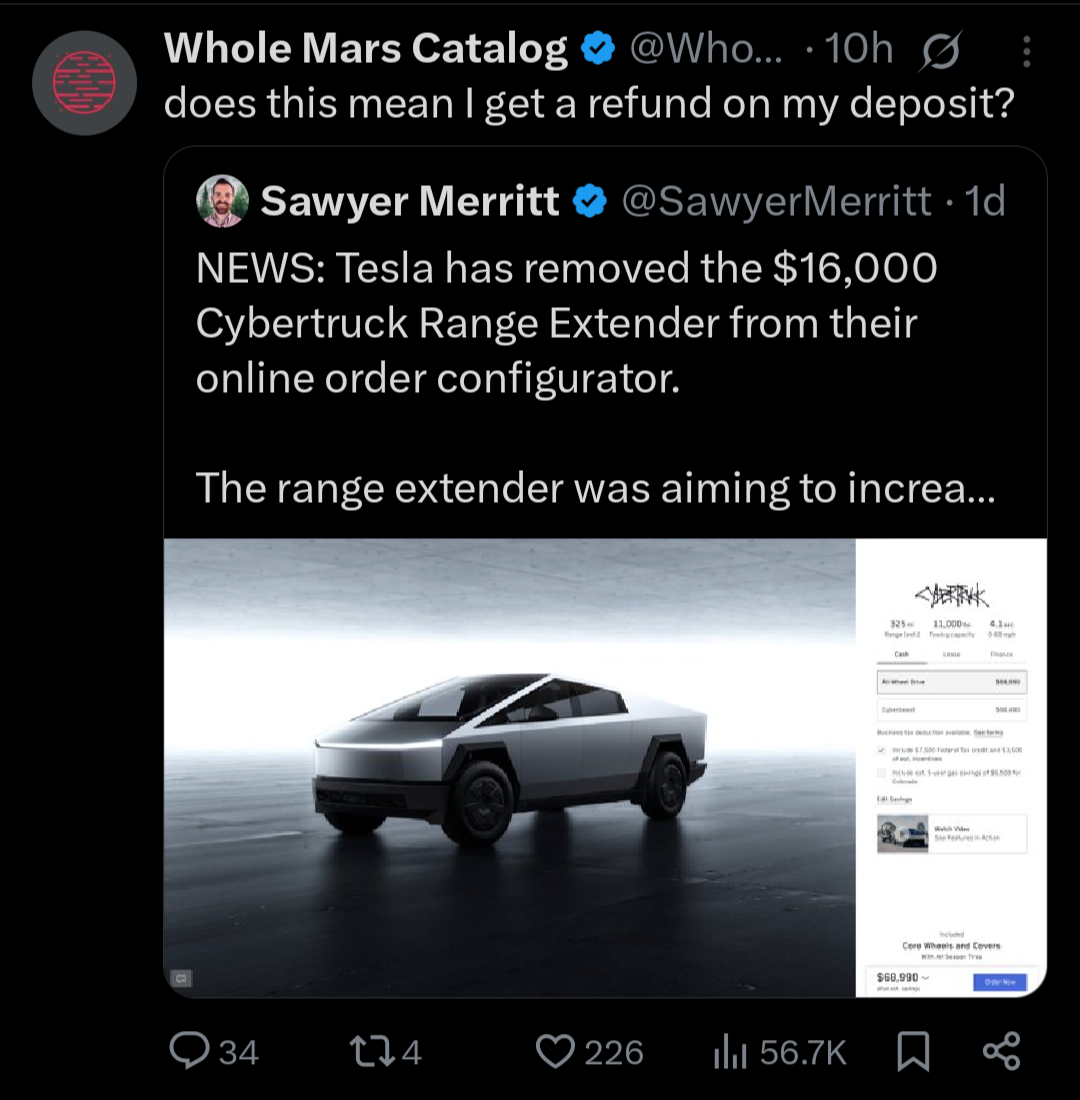The image size is (1080, 1100).
Task: Select the All-Wheel Drive trim option
Action: 952,682
